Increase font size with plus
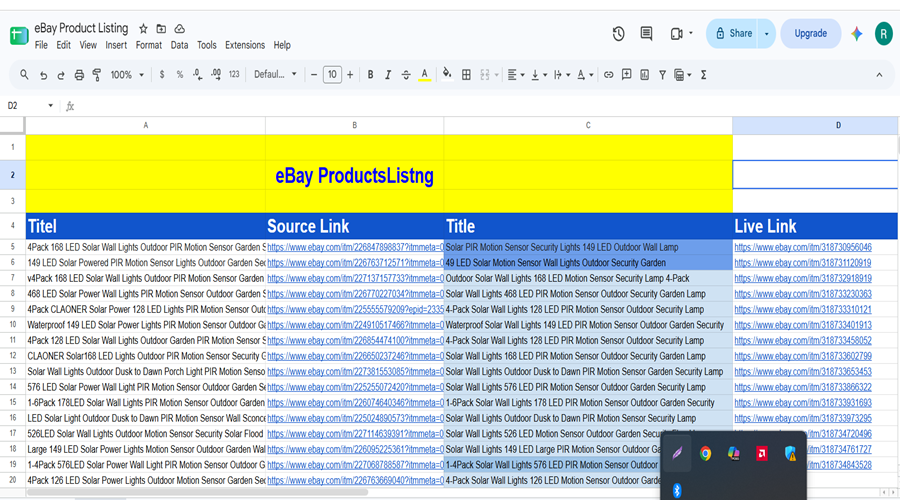900x500 pixels. [350, 75]
